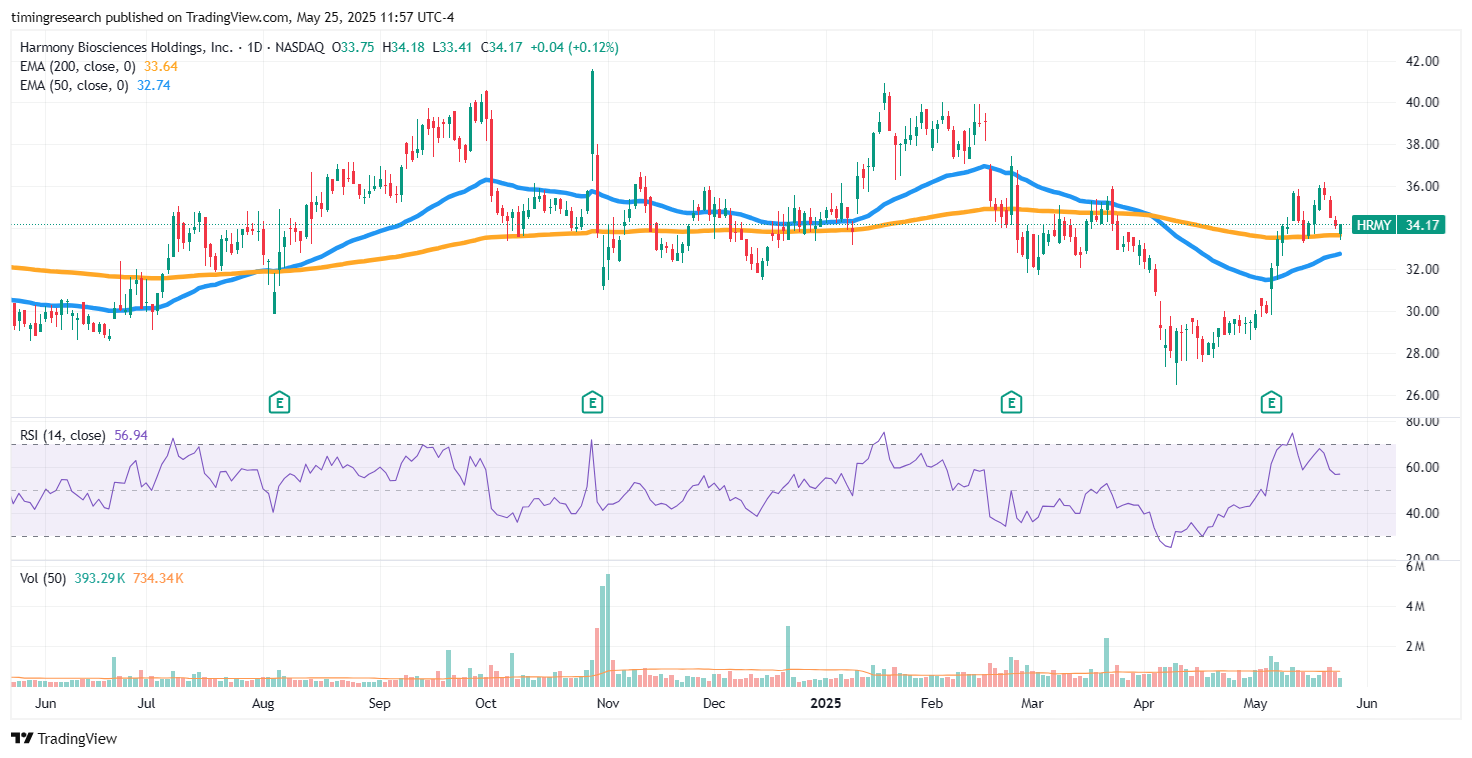The width and height of the screenshot is (1472, 758).
Task: Click 30.00 on the price scale
Action: [1422, 311]
